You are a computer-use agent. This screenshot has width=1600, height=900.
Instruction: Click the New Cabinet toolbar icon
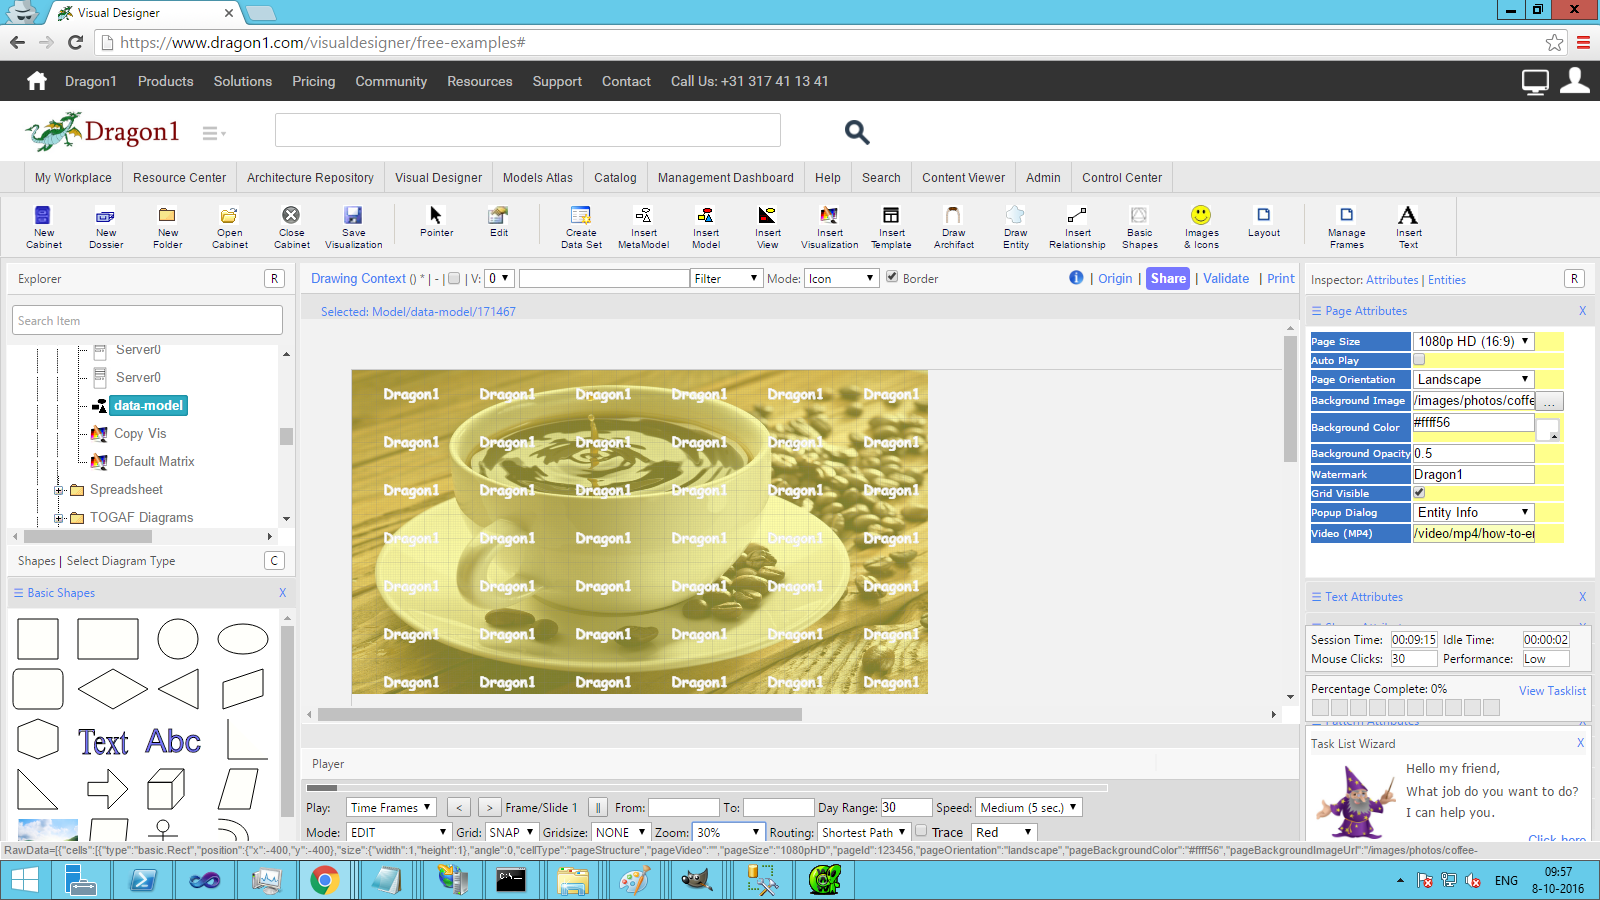[x=43, y=226]
